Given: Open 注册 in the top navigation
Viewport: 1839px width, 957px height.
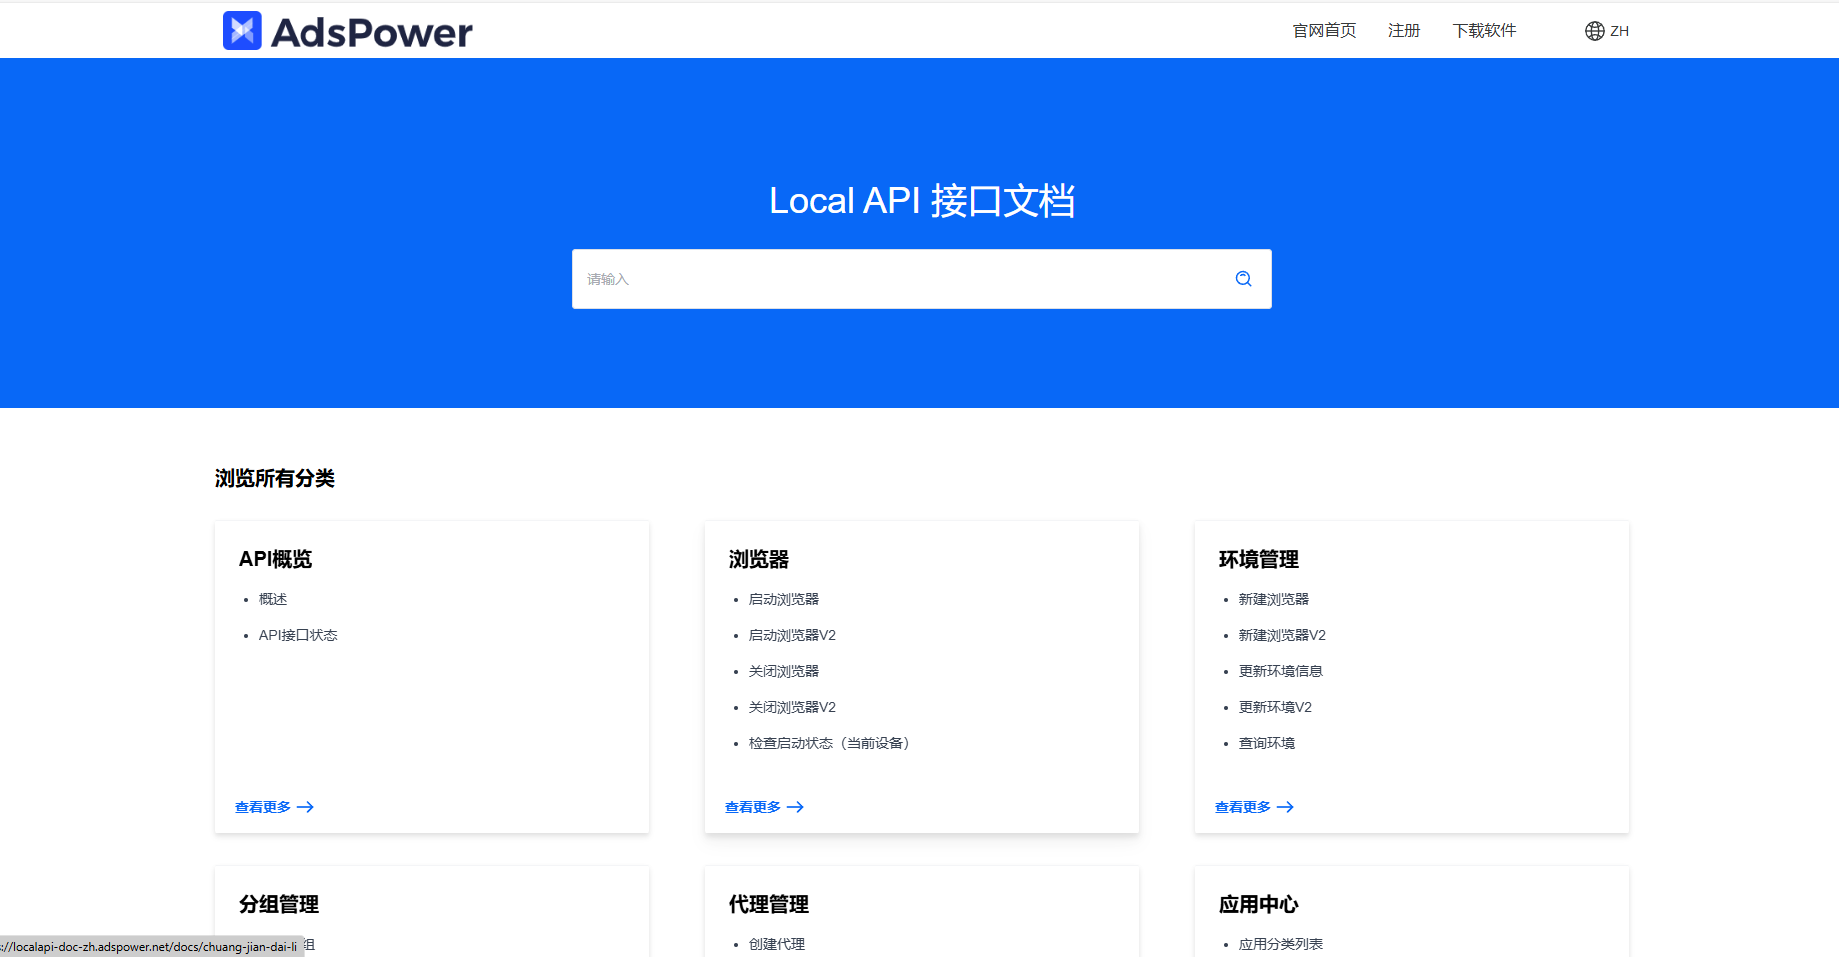Looking at the screenshot, I should pos(1404,31).
